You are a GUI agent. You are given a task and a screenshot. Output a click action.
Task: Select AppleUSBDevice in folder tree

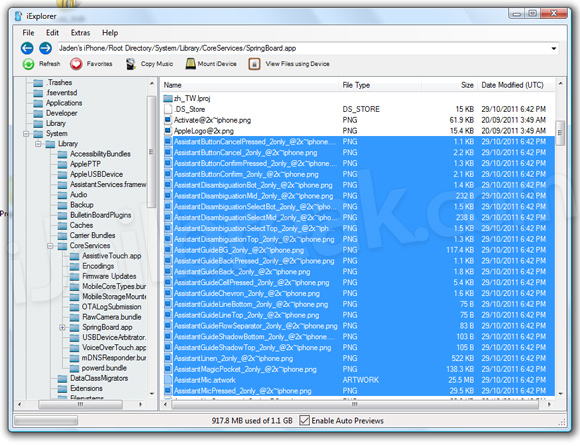(x=97, y=175)
